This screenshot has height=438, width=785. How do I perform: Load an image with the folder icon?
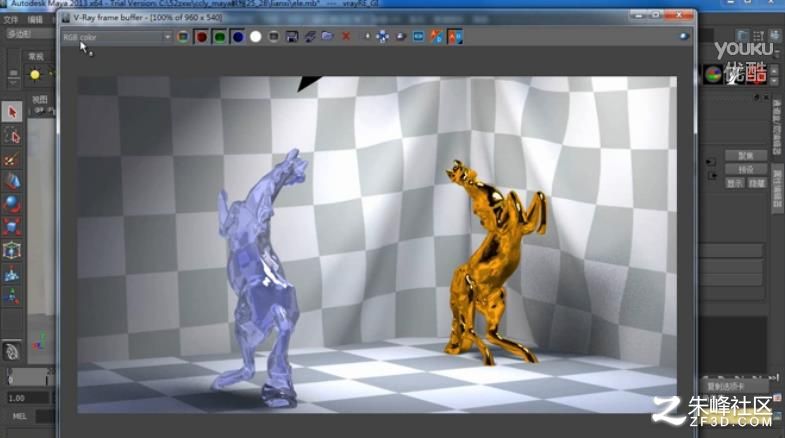(327, 36)
